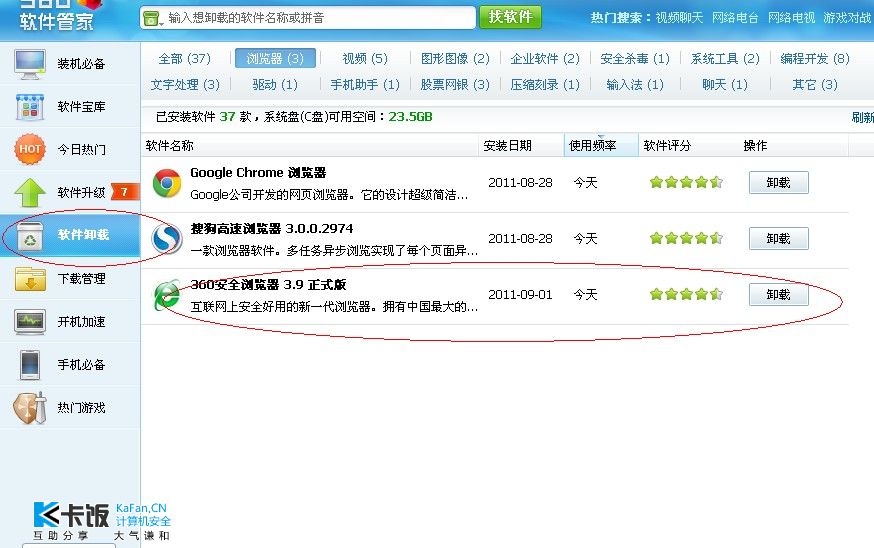
Task: Switch to 压缩刻录 (1) category
Action: click(545, 85)
